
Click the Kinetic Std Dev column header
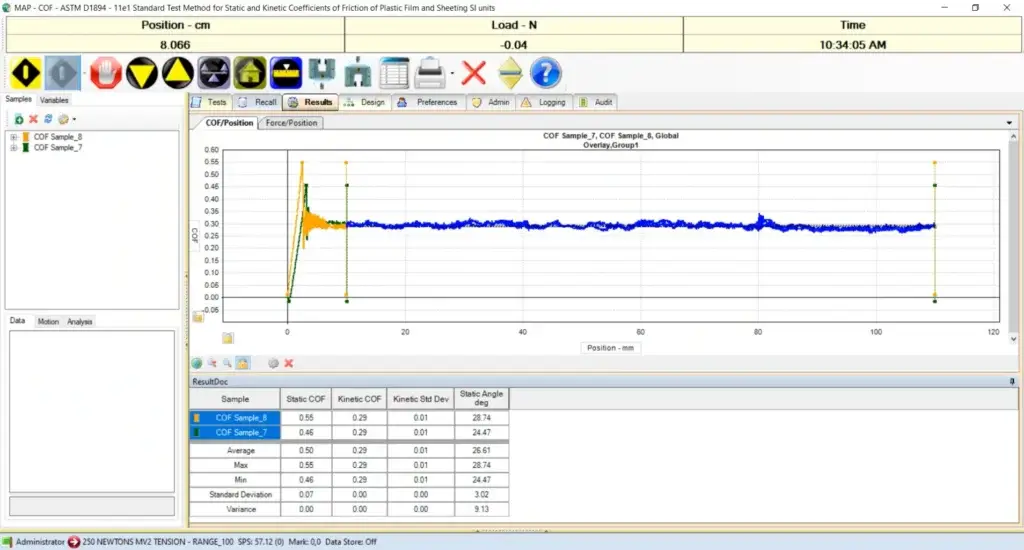click(x=421, y=398)
